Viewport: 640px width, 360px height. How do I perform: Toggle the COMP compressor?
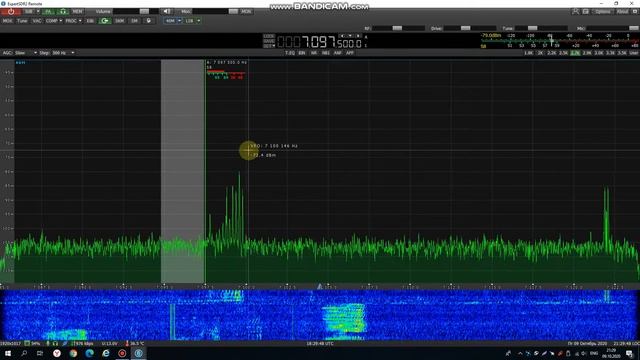tap(51, 20)
